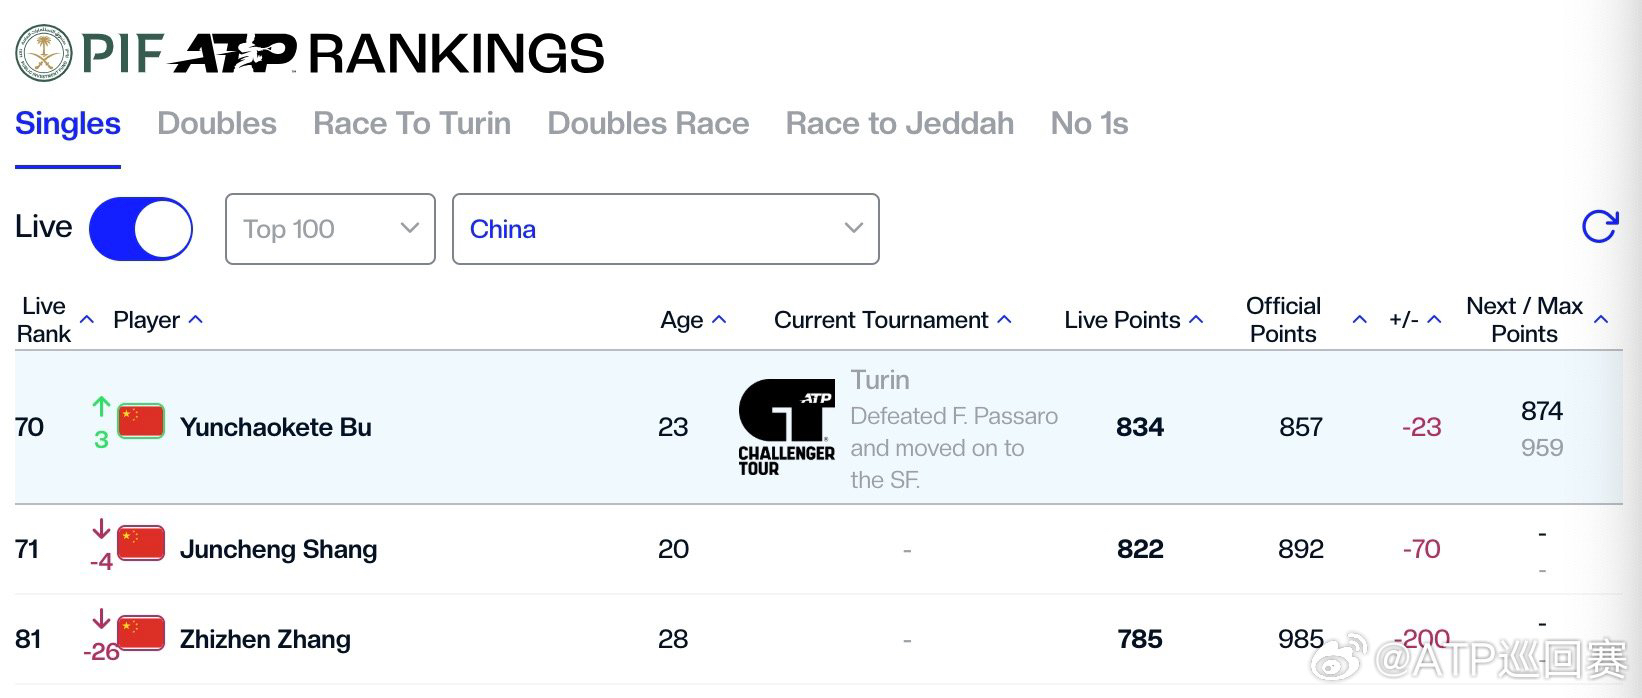Open Juncheng Shang player profile link

click(x=278, y=549)
